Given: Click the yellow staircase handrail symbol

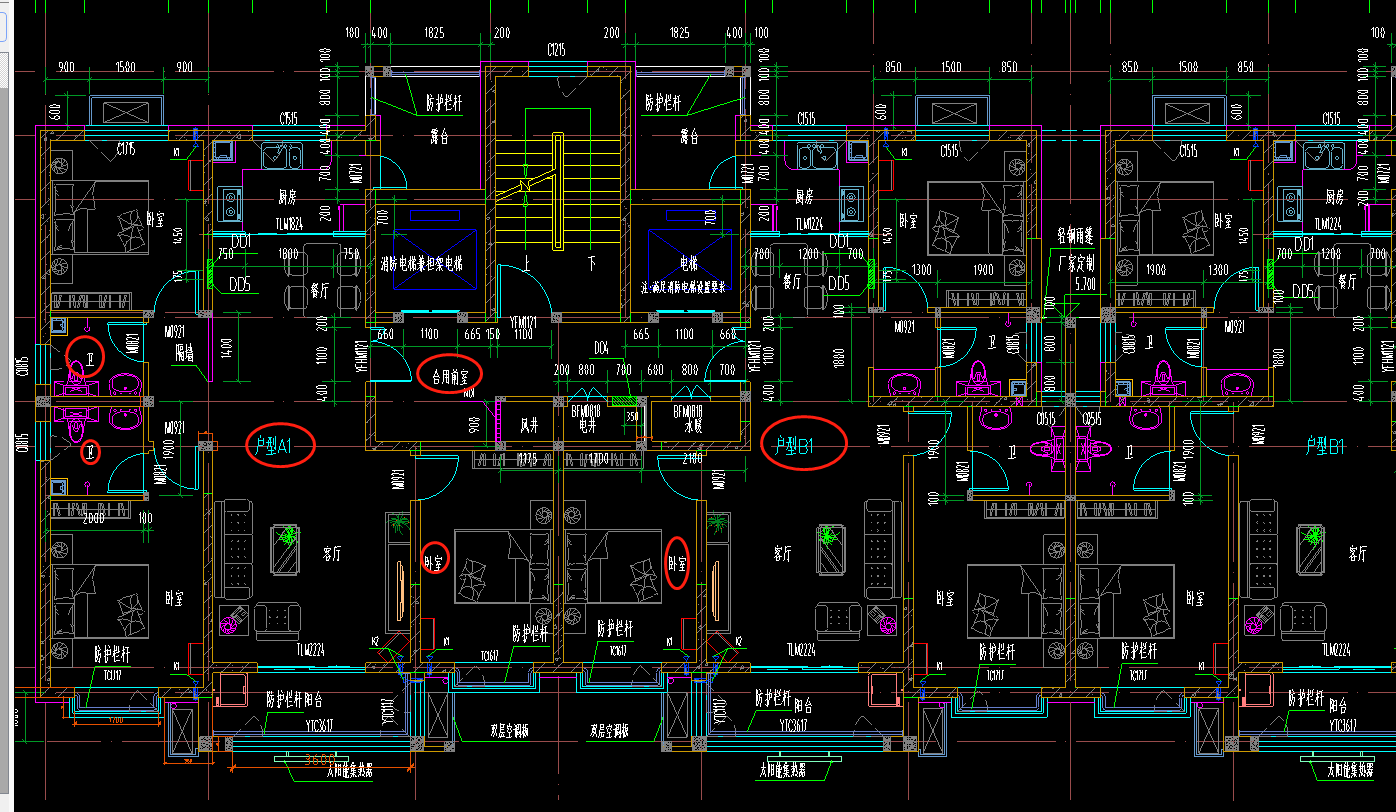Looking at the screenshot, I should (557, 191).
